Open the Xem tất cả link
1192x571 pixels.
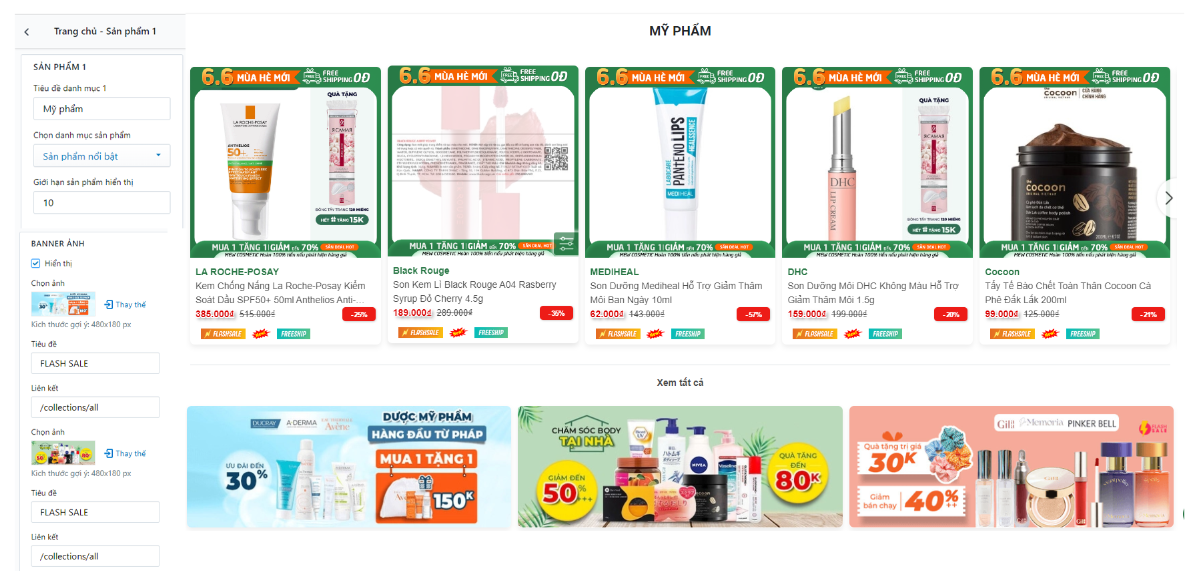(x=680, y=382)
